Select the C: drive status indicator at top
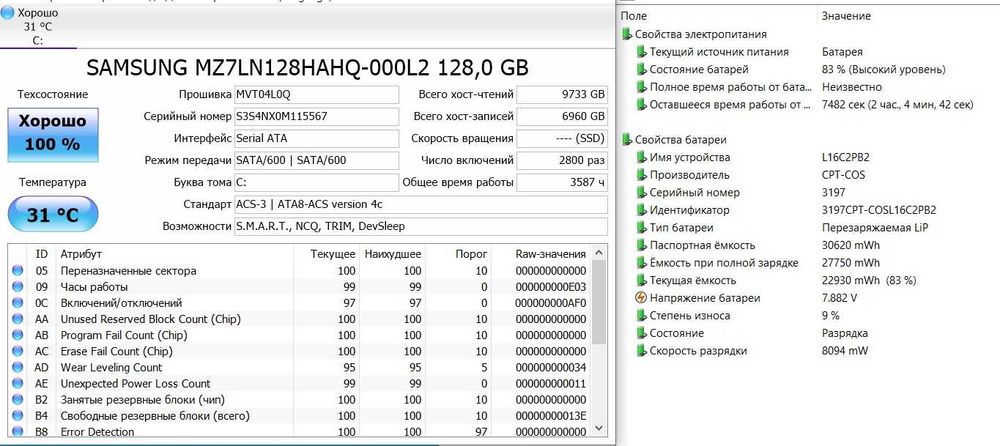This screenshot has width=1000, height=446. click(x=38, y=27)
